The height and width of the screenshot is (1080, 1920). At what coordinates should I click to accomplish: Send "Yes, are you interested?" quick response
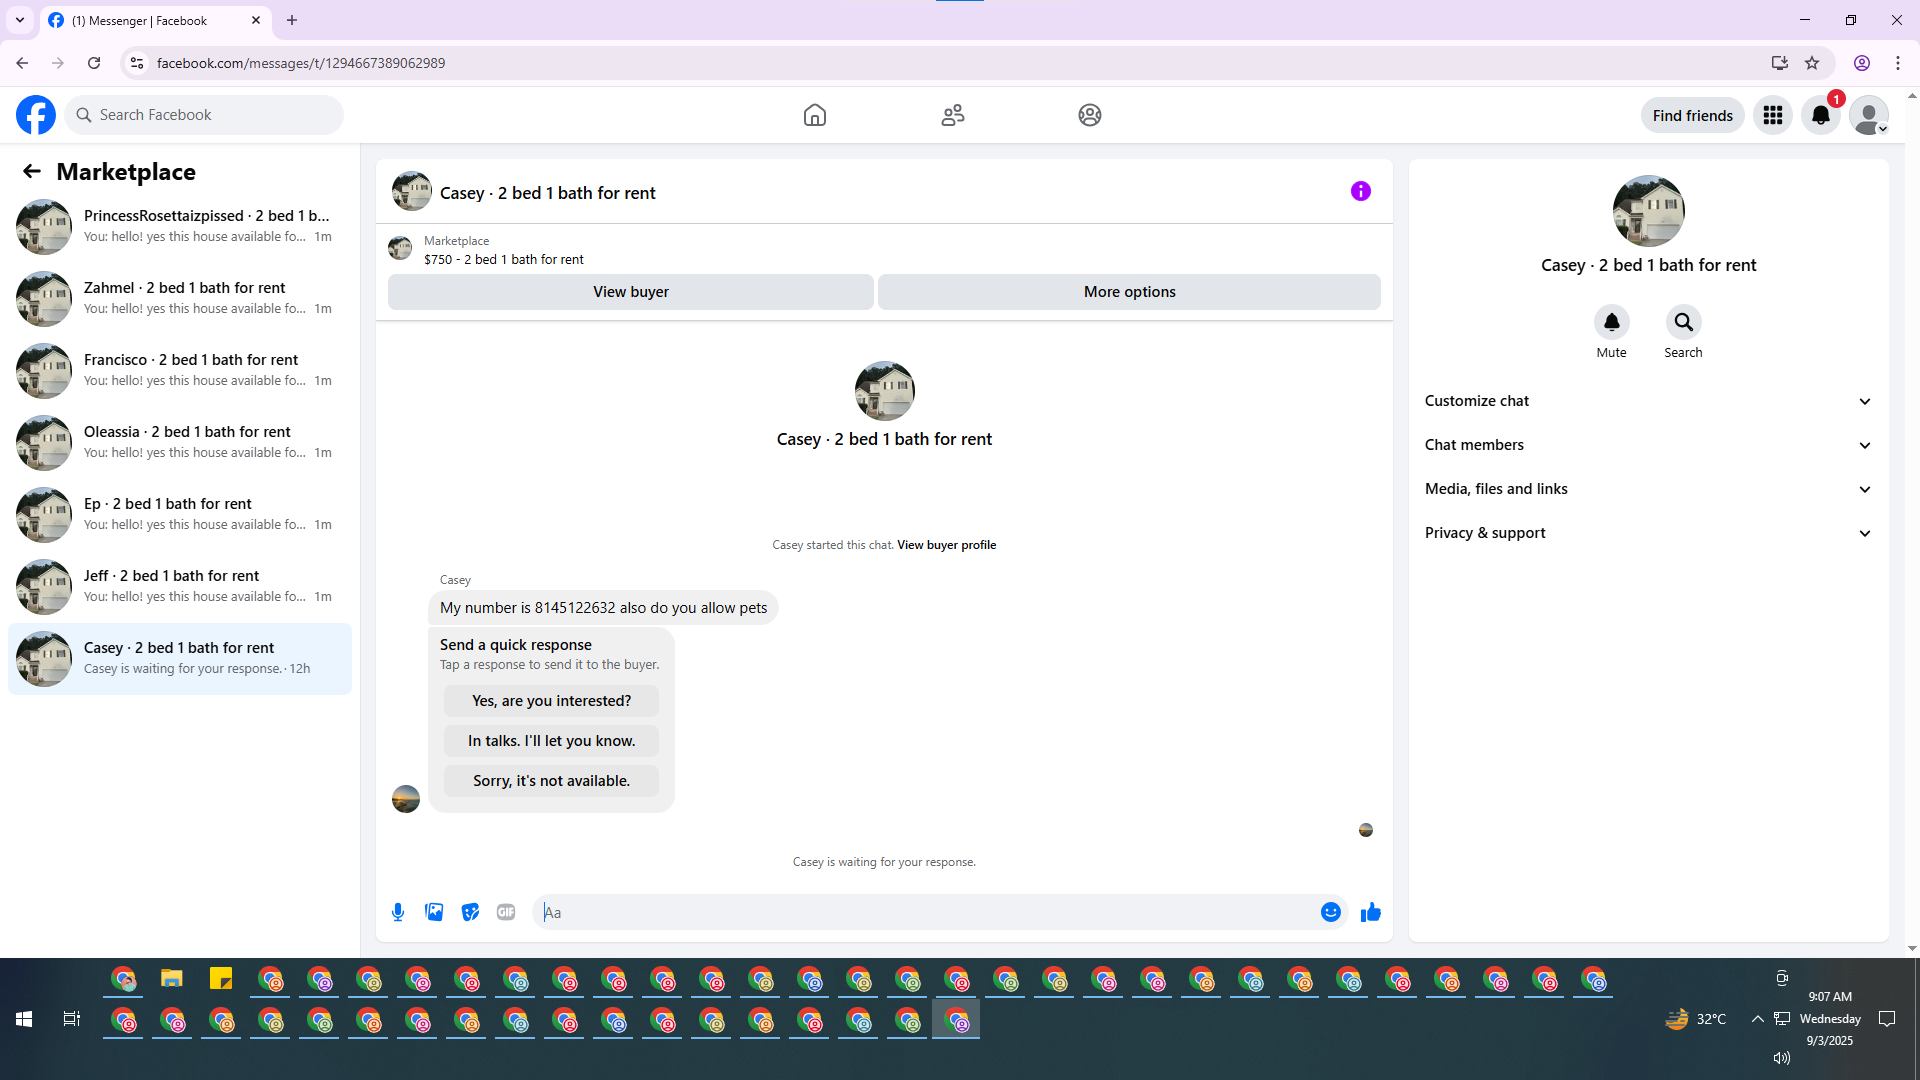552,701
